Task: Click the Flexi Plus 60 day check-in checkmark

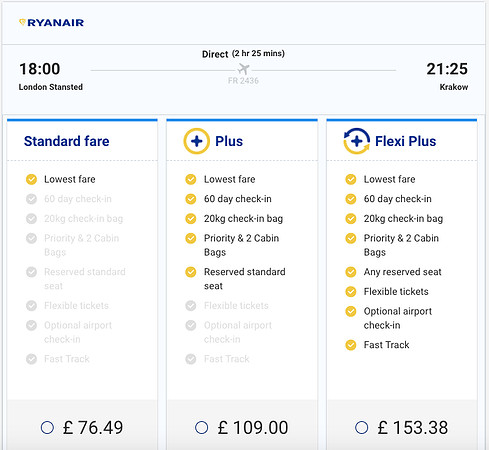Action: pyautogui.click(x=351, y=199)
